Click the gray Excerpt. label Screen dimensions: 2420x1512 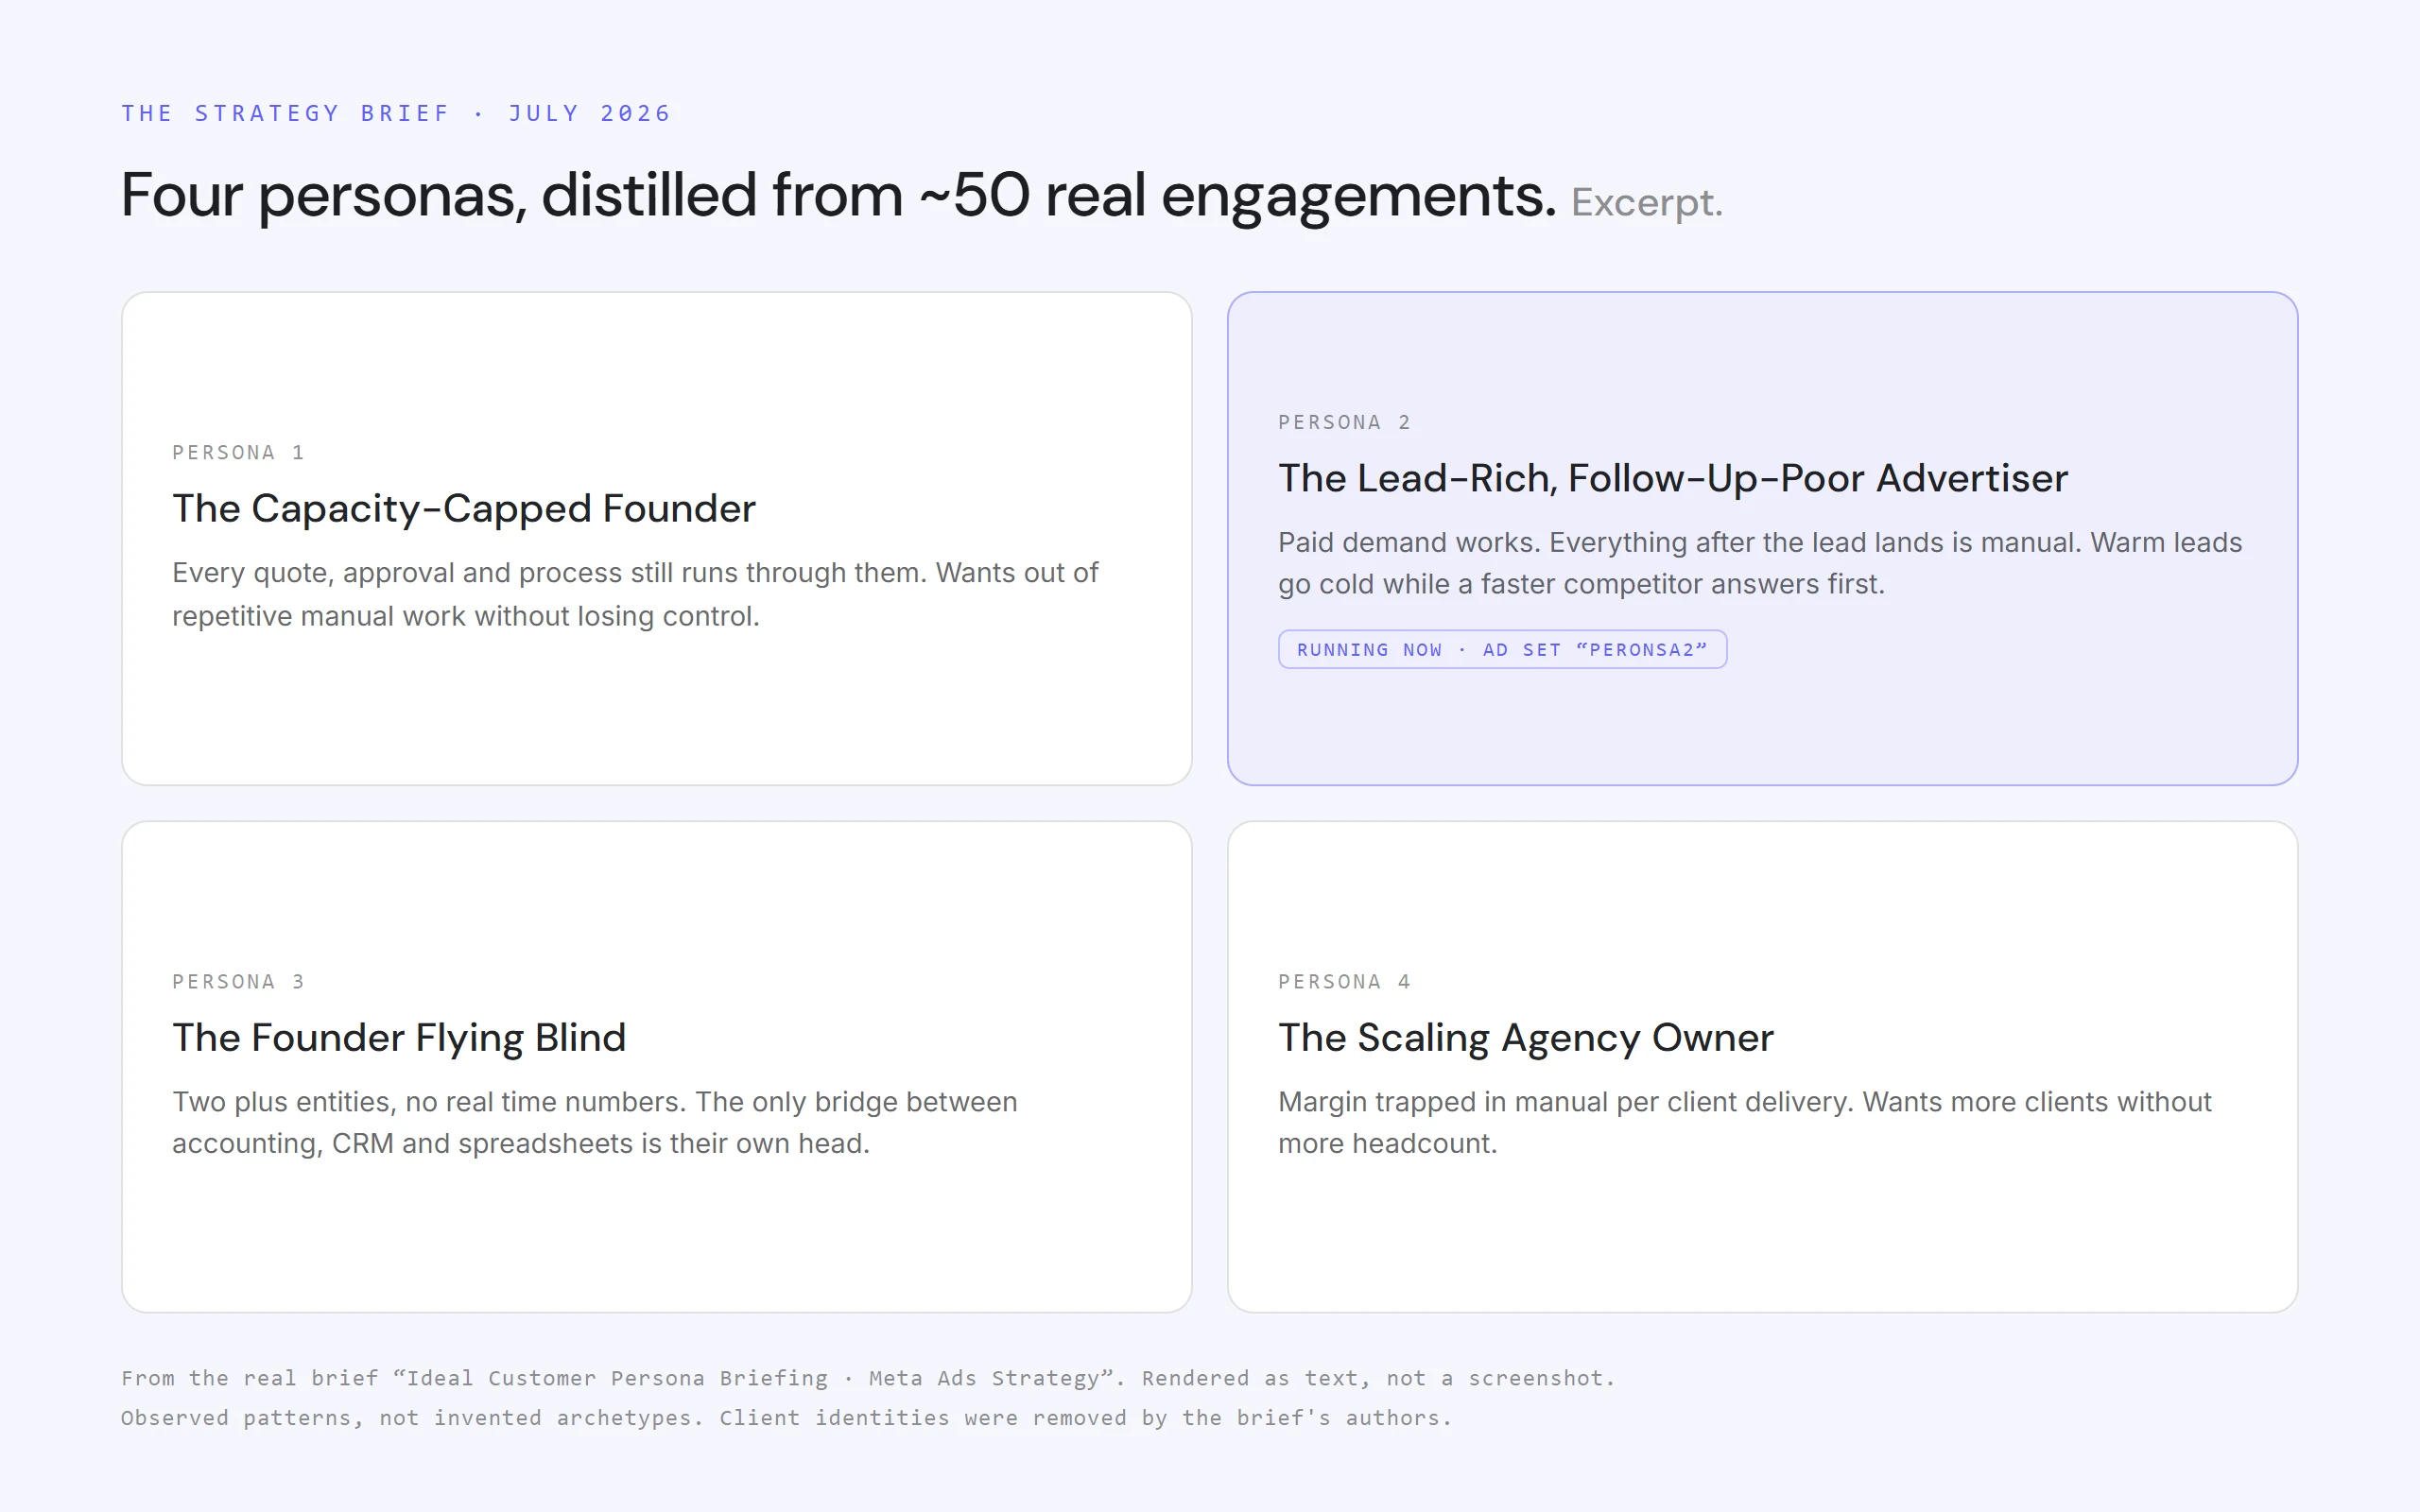(x=1647, y=203)
